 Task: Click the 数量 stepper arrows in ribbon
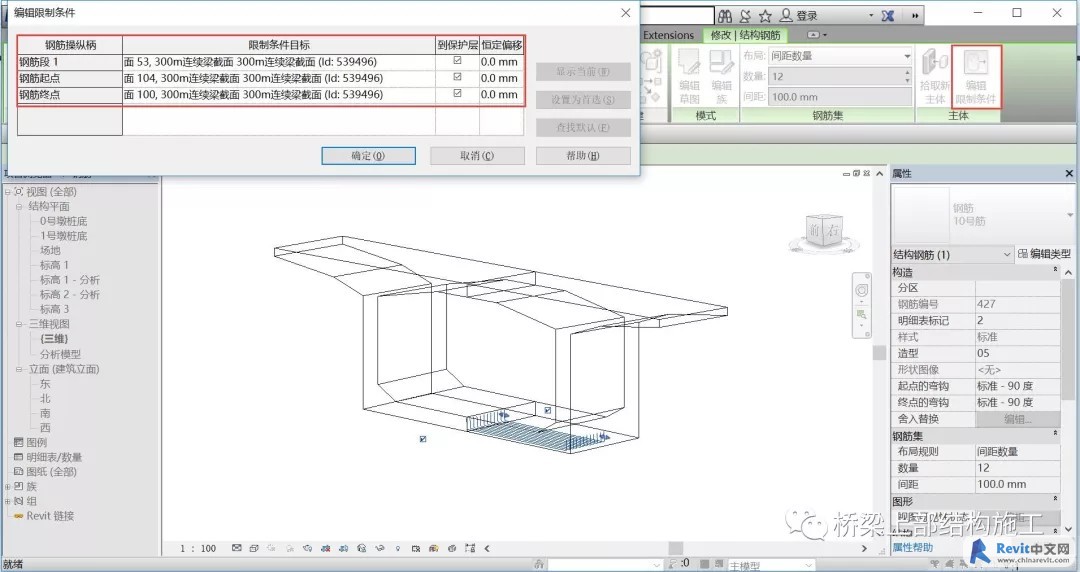click(x=907, y=76)
